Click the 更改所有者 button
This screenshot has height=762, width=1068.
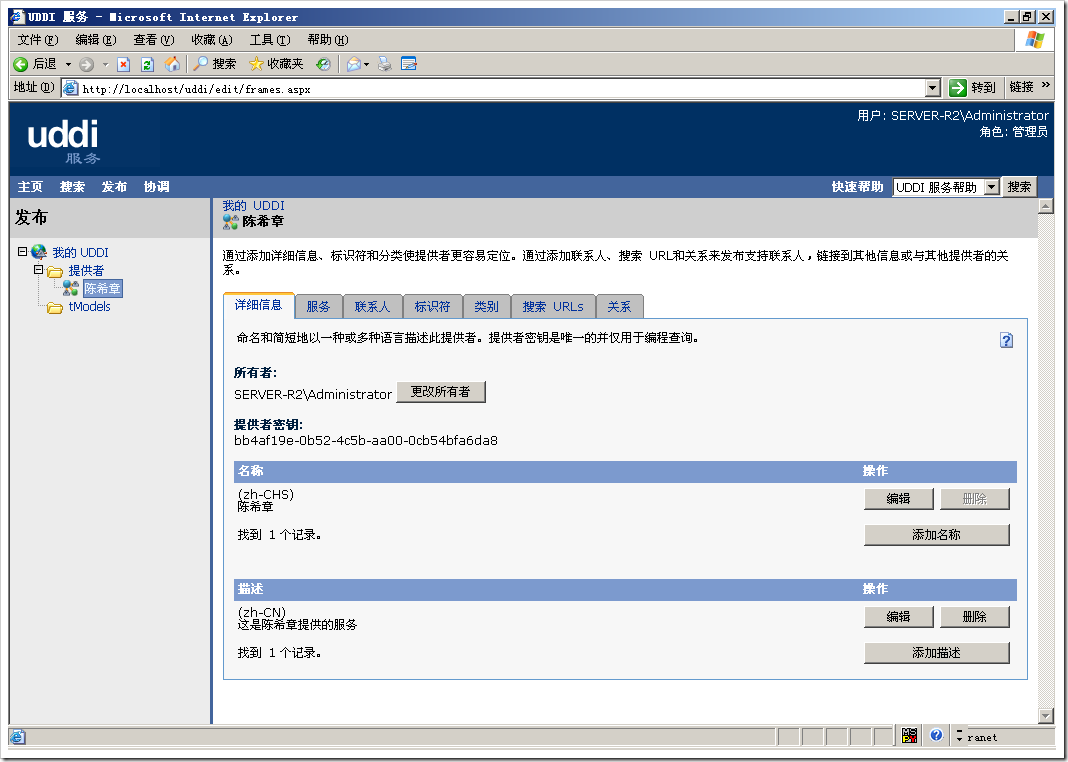[x=441, y=392]
